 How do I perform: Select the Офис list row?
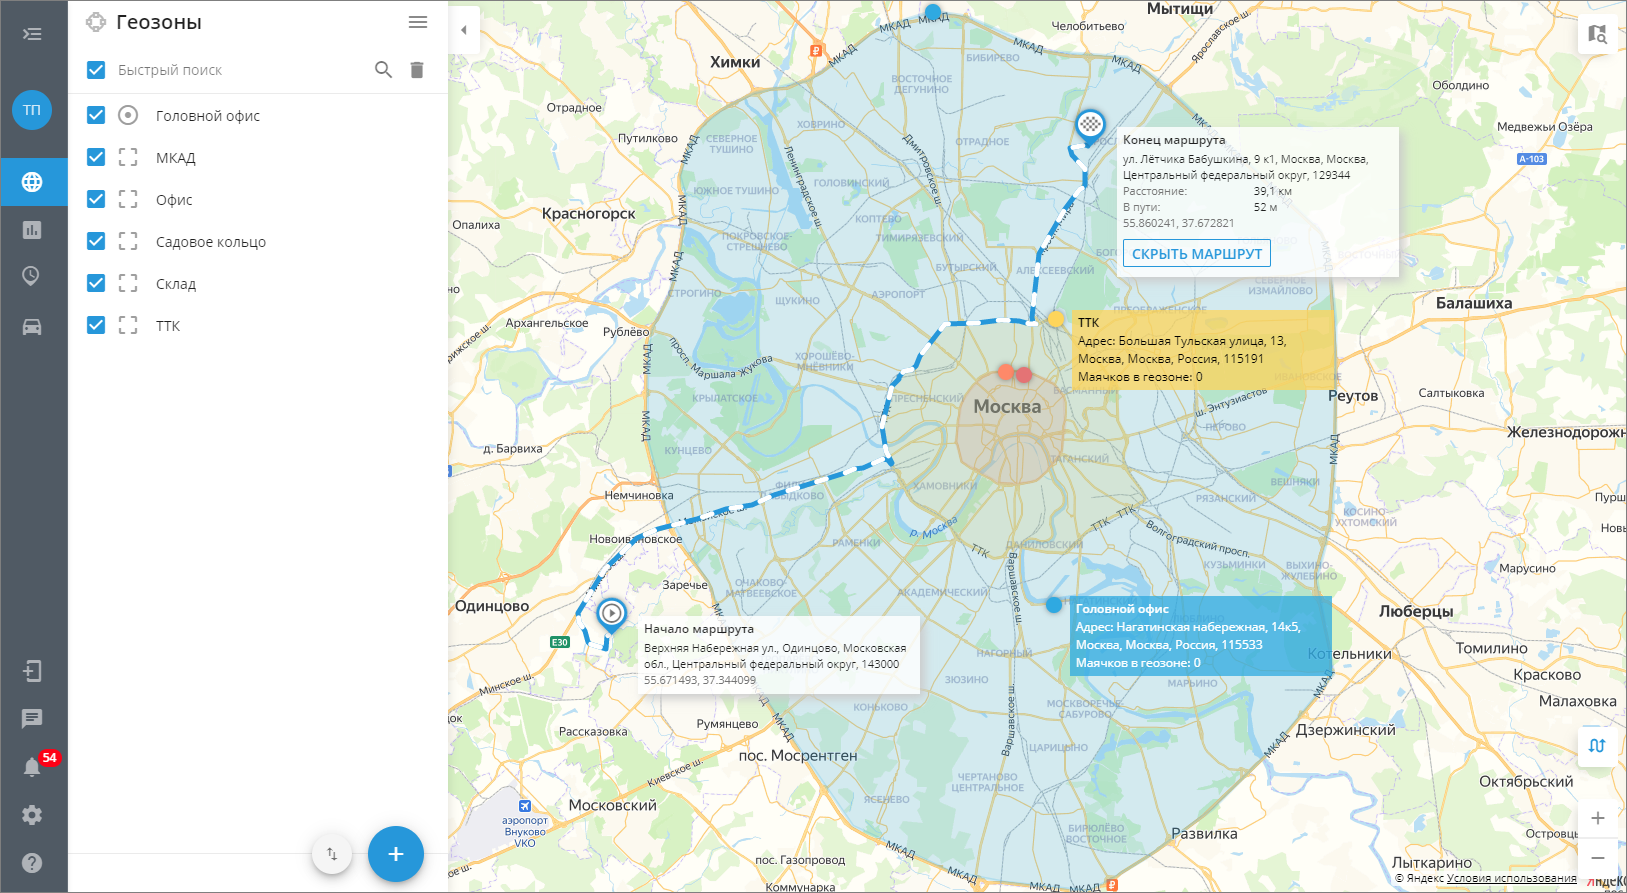coord(258,199)
